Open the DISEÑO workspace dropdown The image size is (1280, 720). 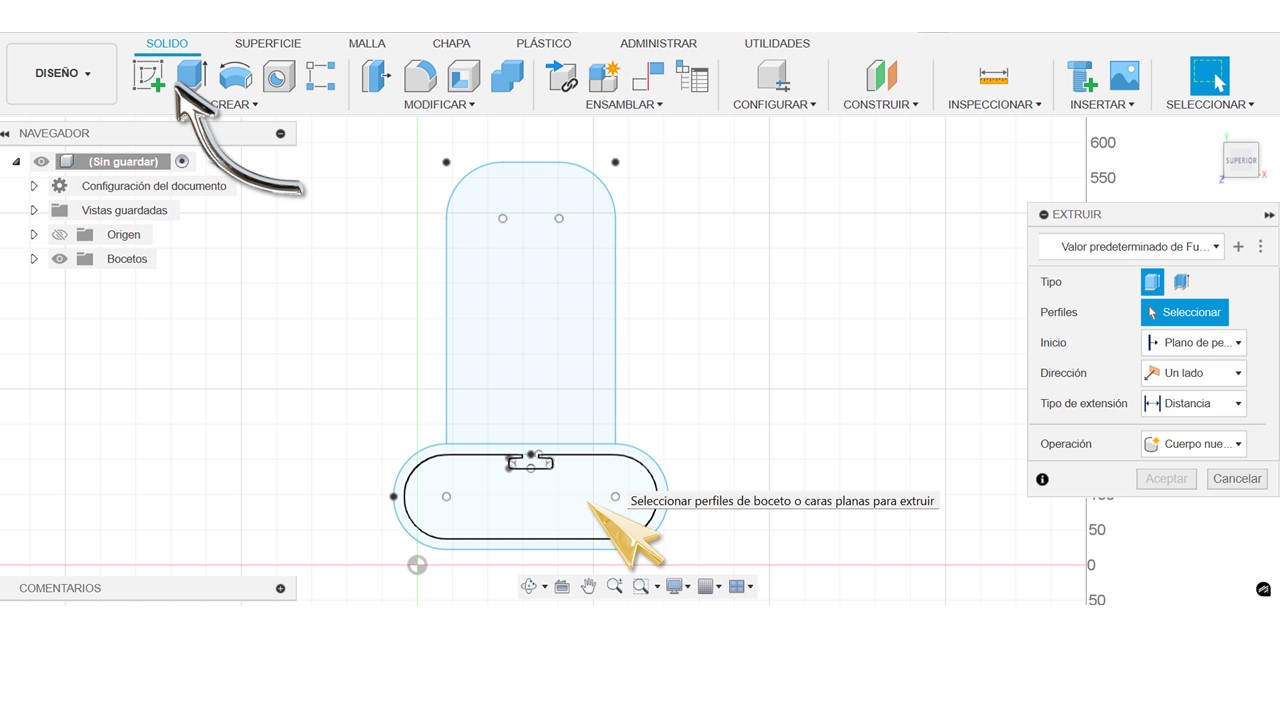[62, 73]
